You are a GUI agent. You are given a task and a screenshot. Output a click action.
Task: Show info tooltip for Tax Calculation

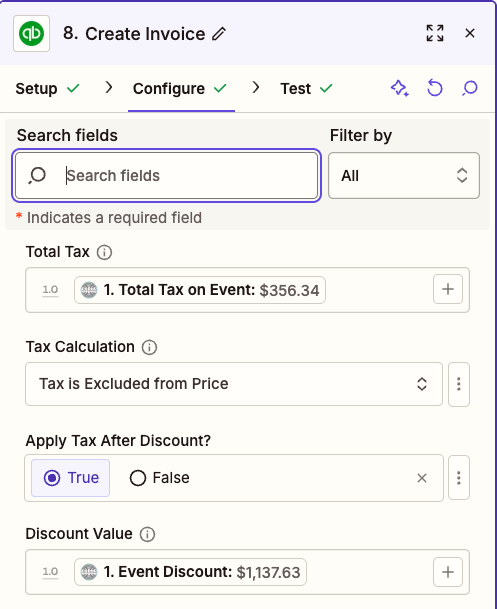pos(149,347)
